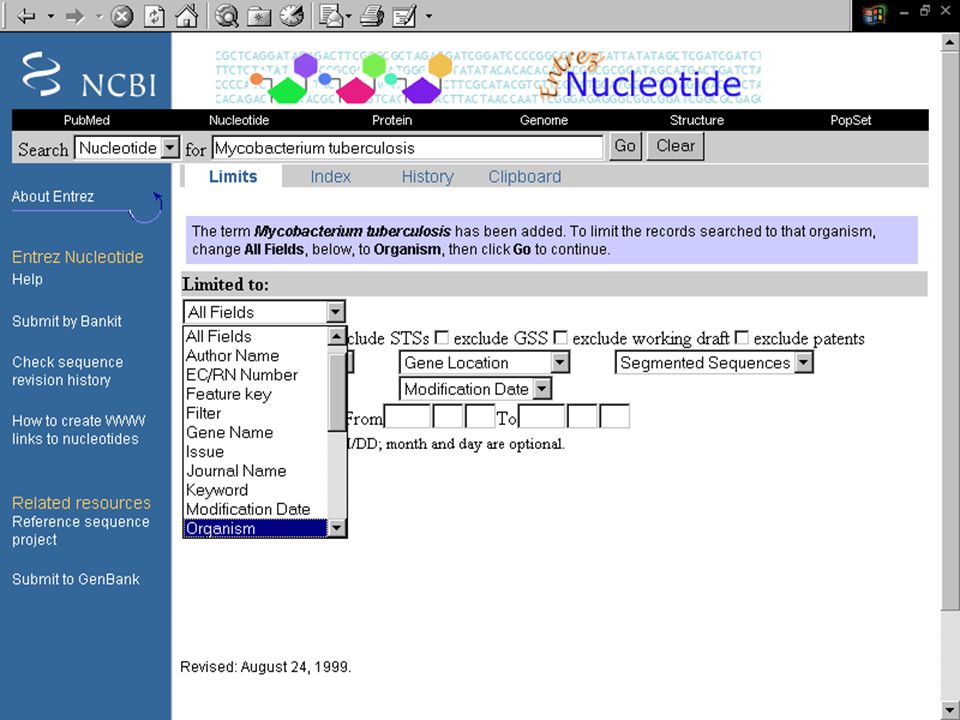
Task: Click the To year input box
Action: [x=542, y=417]
